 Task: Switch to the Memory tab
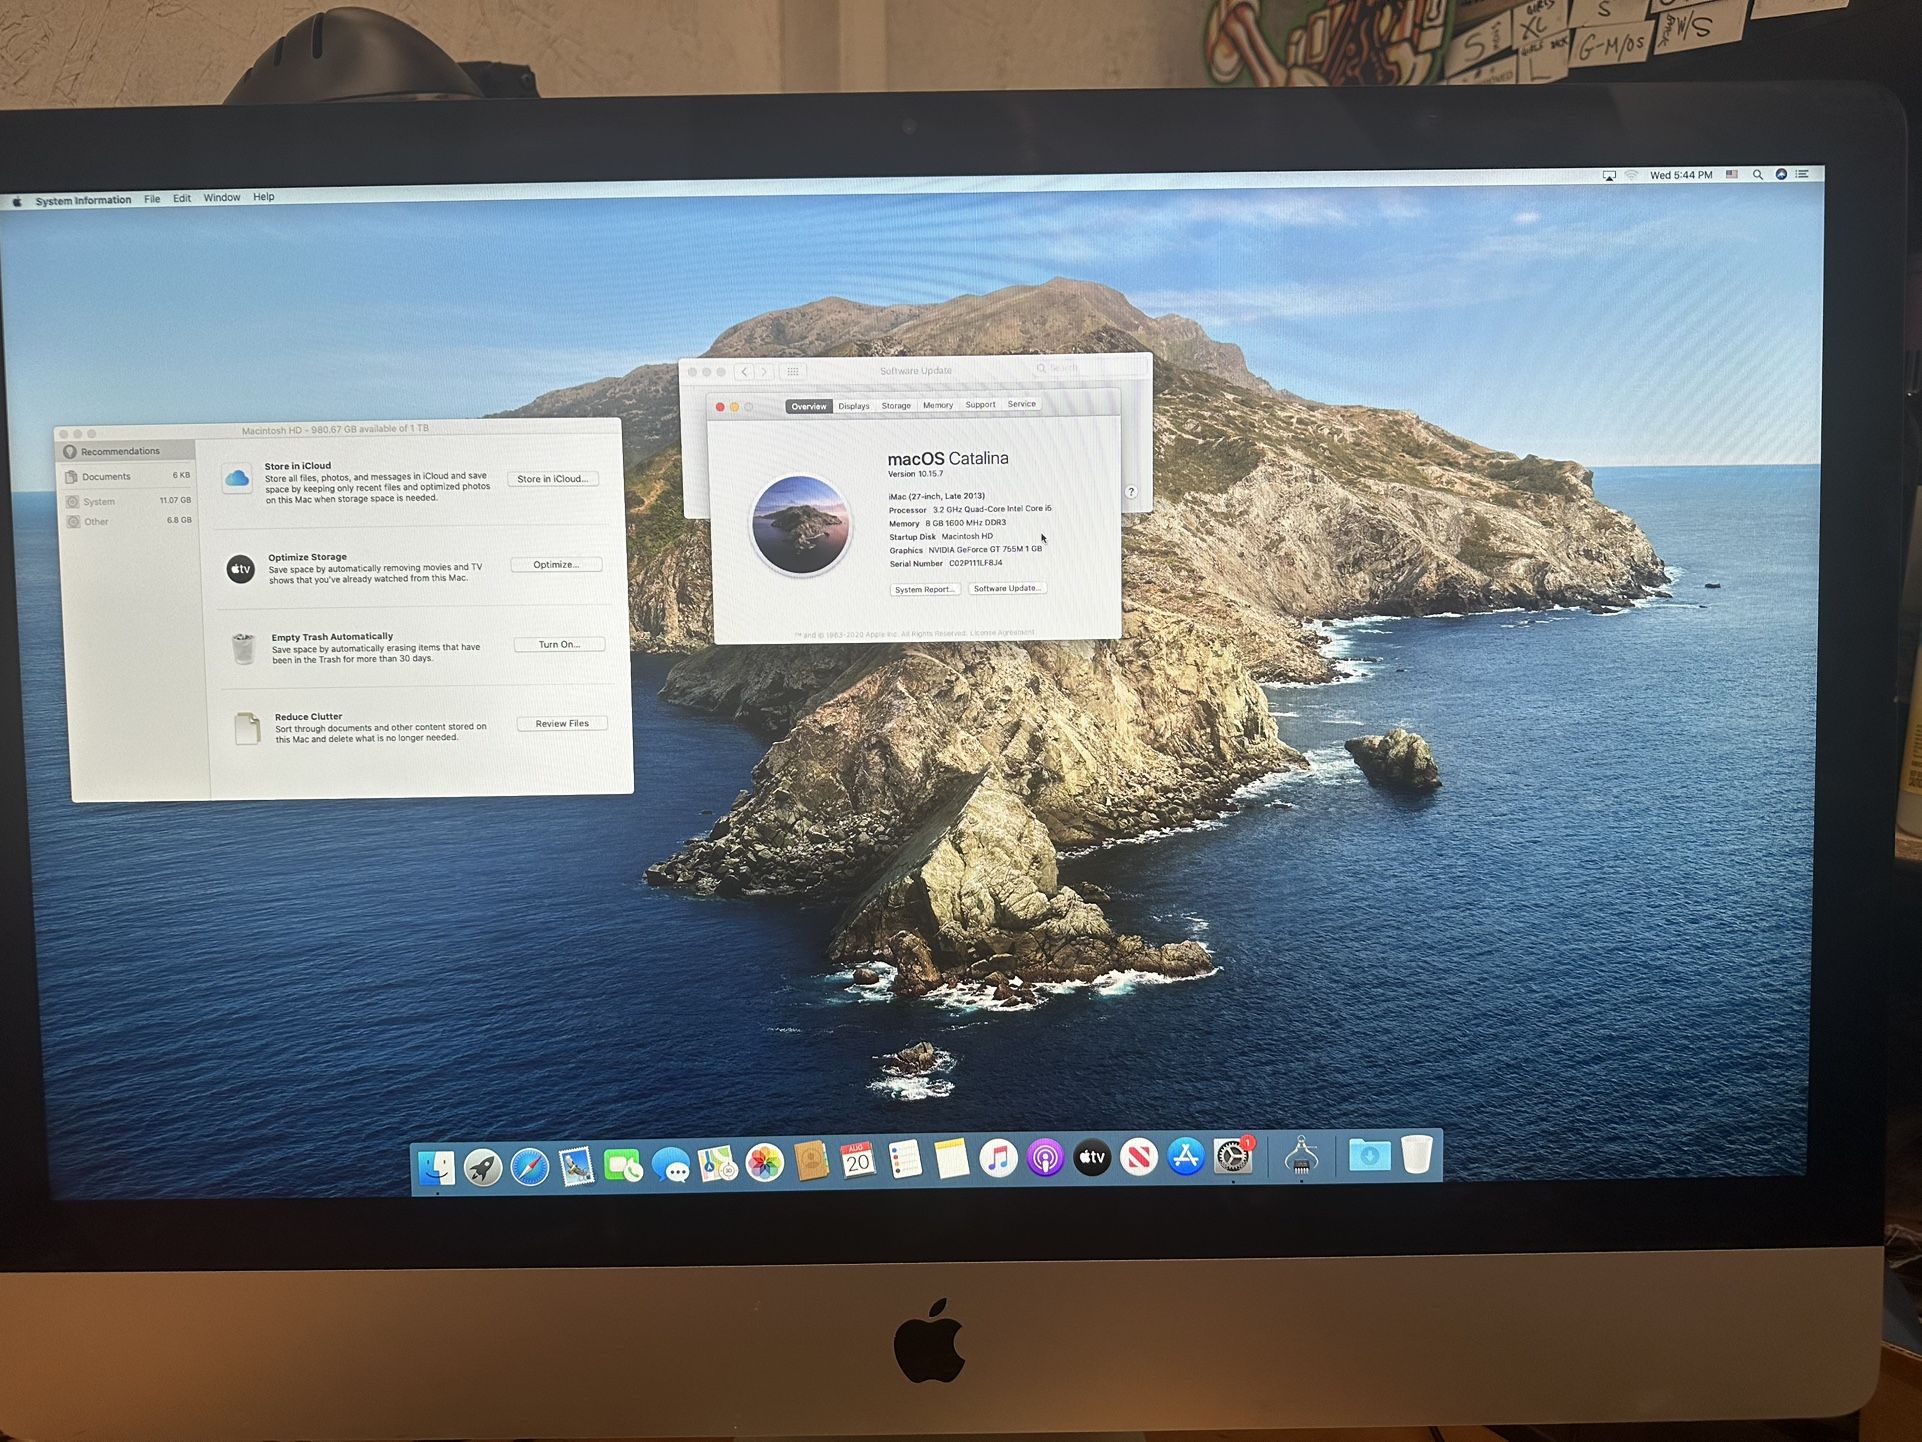938,405
